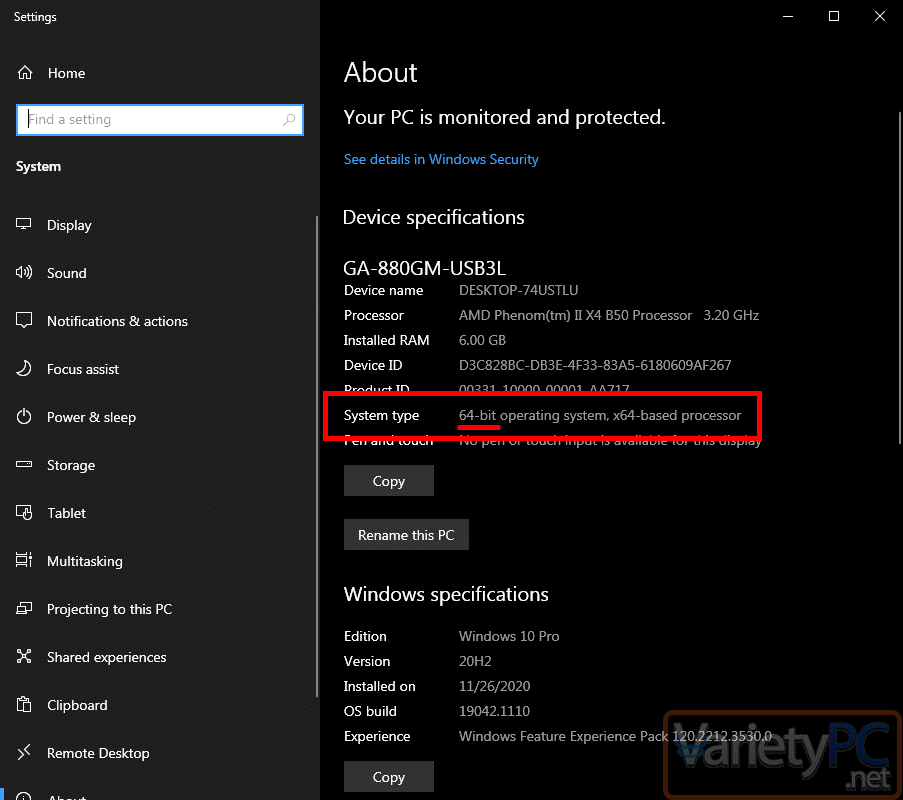Click the Multitasking icon

[24, 560]
